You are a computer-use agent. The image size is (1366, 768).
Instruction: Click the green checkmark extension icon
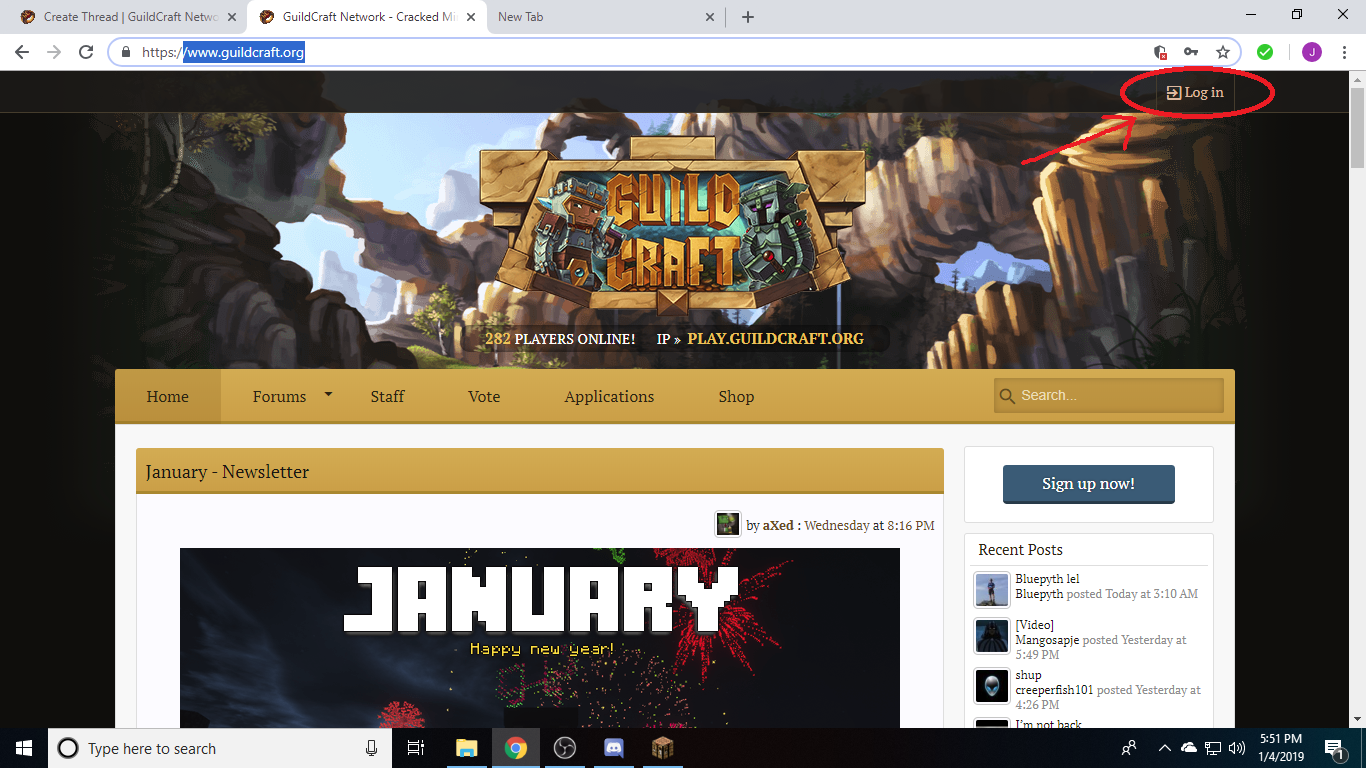point(1265,52)
